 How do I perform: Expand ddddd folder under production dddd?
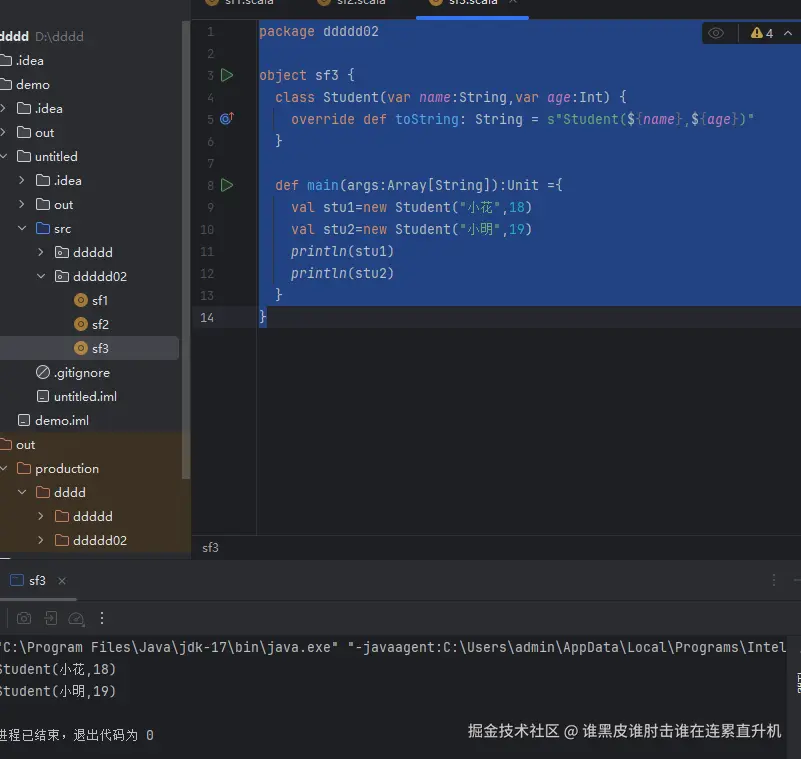[41, 516]
